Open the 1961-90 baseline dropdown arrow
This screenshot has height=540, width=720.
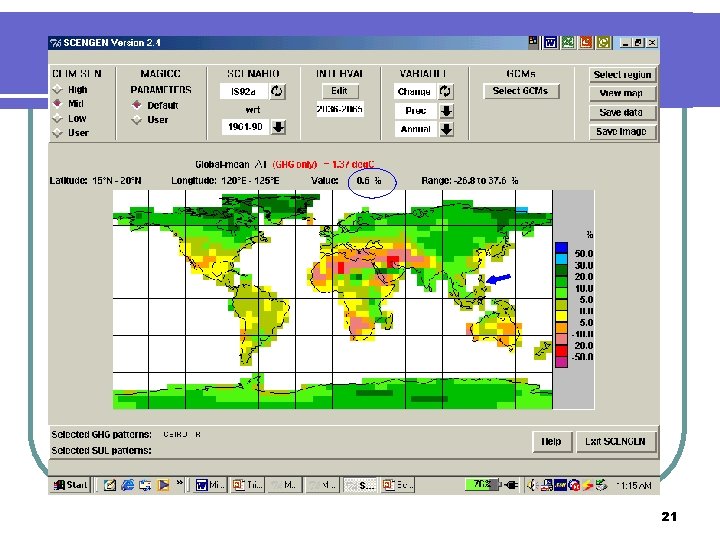click(279, 127)
